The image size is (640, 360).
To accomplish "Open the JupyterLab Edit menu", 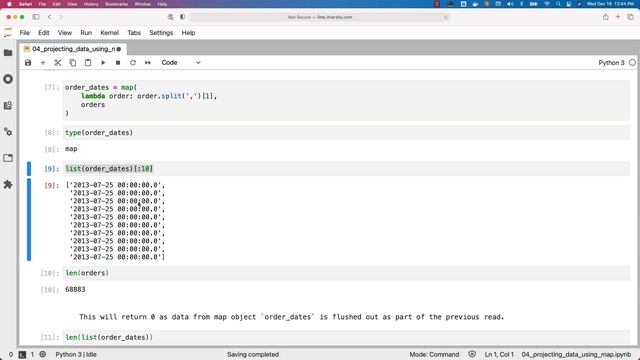I will pos(44,33).
